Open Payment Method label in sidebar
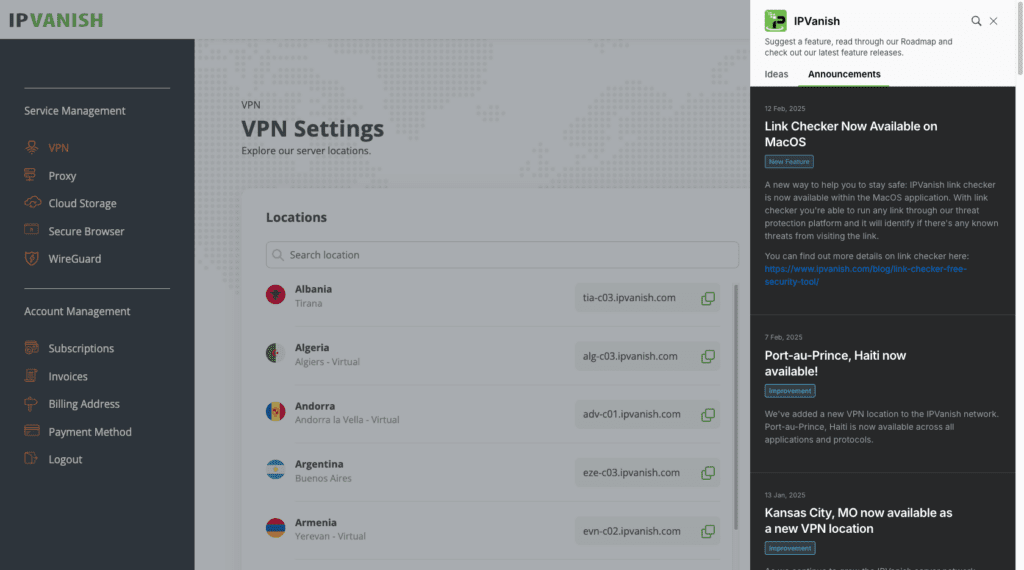Screen dimensions: 1024x570 (89, 432)
